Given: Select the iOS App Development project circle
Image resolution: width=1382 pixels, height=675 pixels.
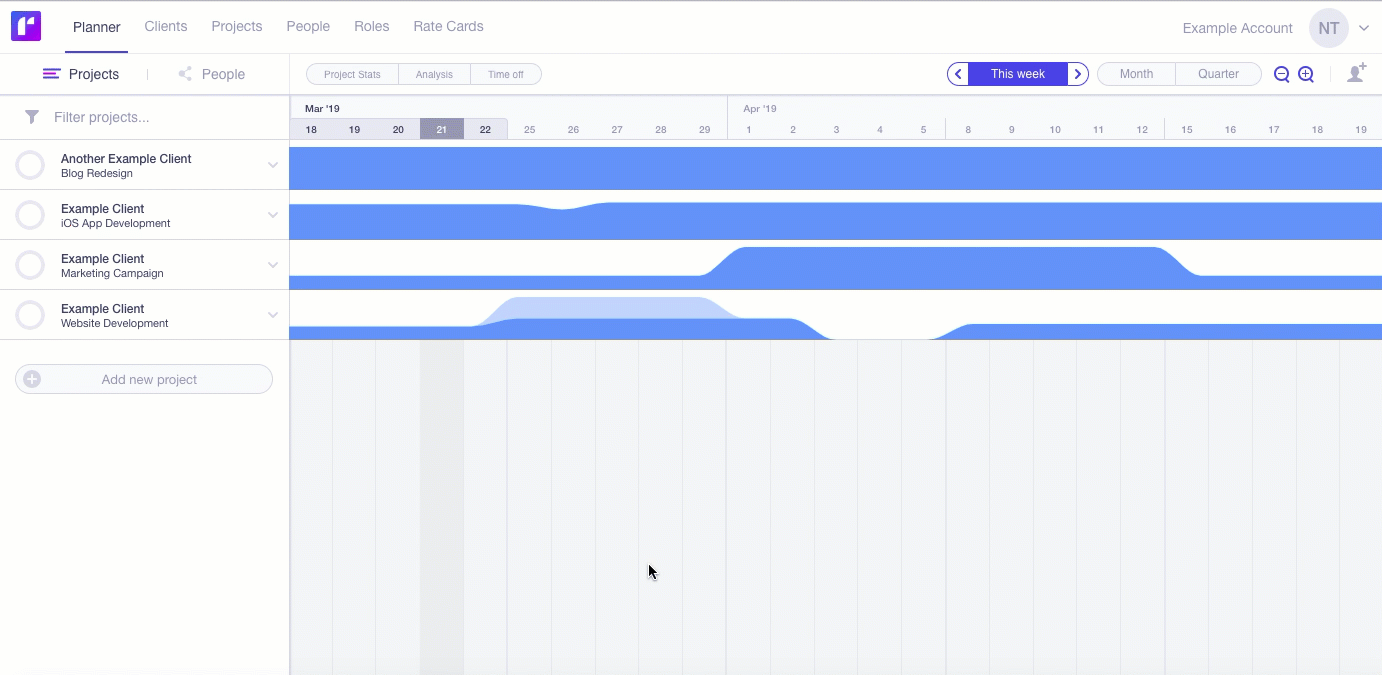Looking at the screenshot, I should 31,215.
